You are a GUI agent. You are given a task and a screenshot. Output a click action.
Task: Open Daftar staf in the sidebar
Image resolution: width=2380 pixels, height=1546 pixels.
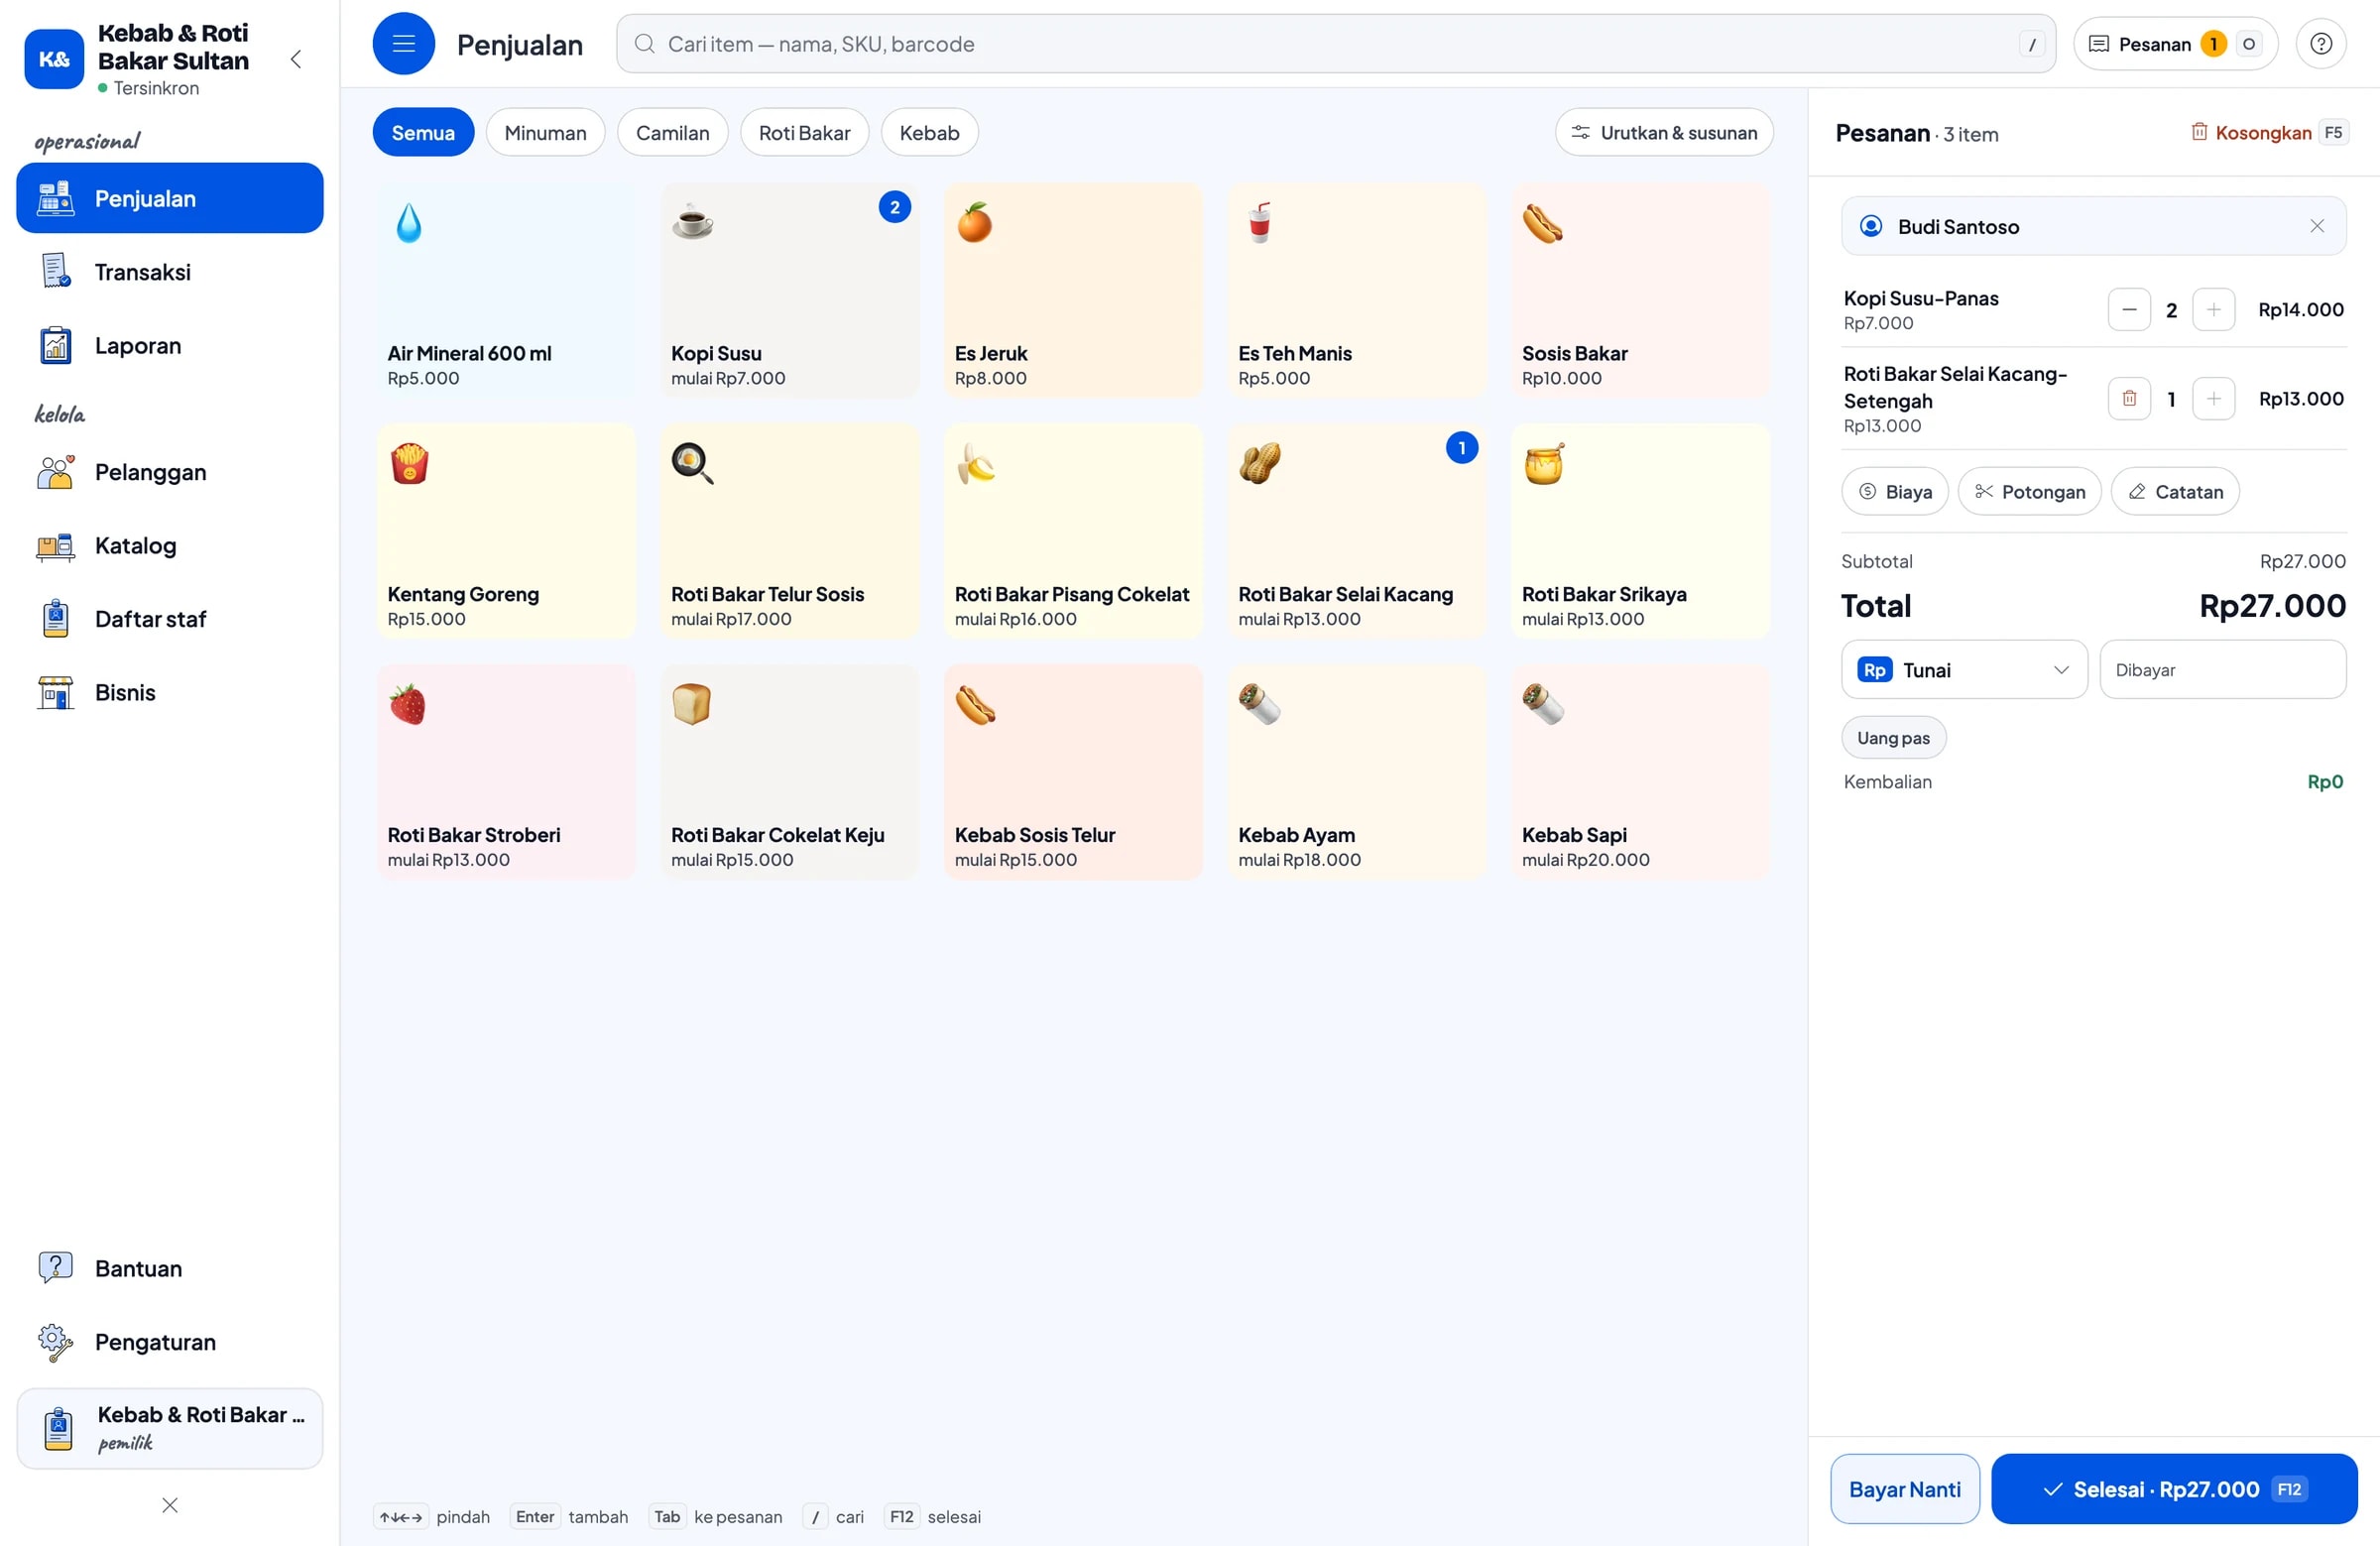pos(170,619)
